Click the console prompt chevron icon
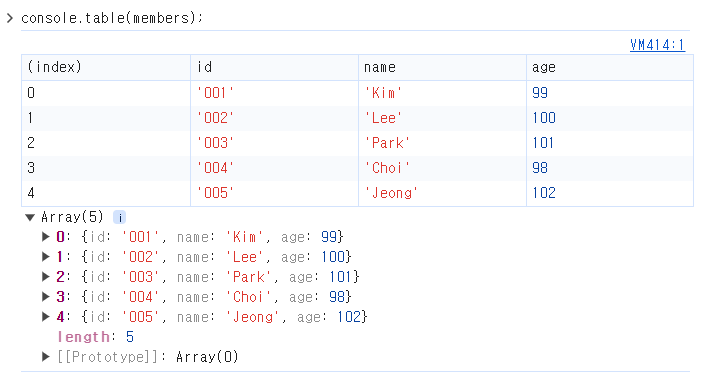 [10, 18]
